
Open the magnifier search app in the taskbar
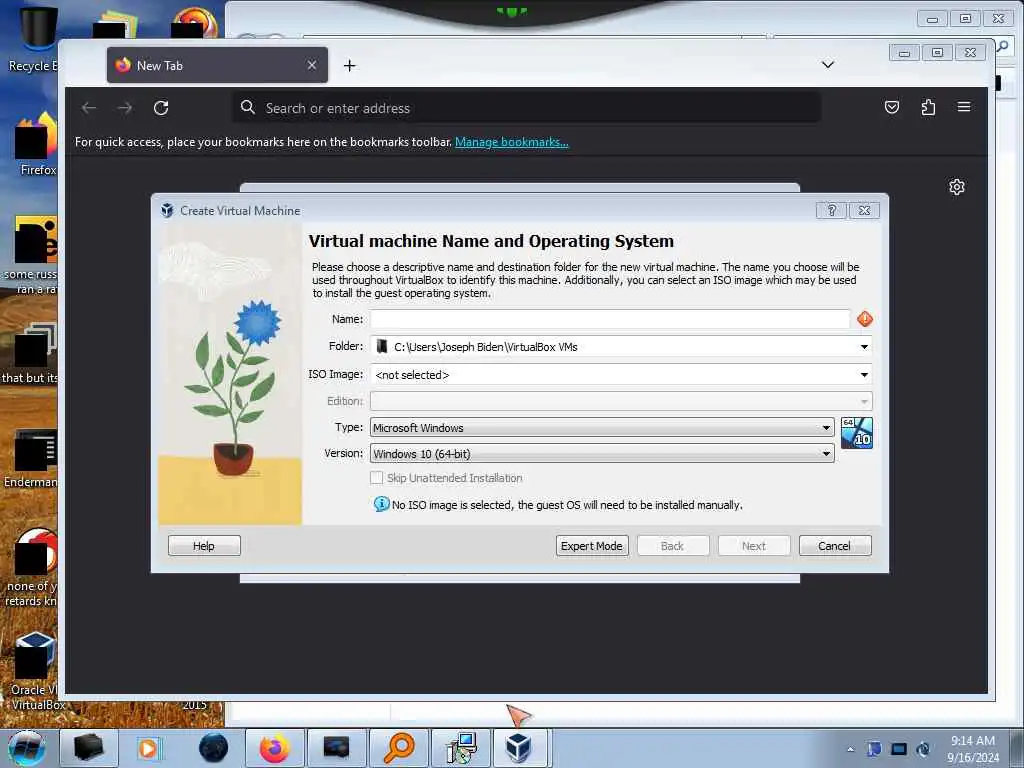tap(398, 748)
